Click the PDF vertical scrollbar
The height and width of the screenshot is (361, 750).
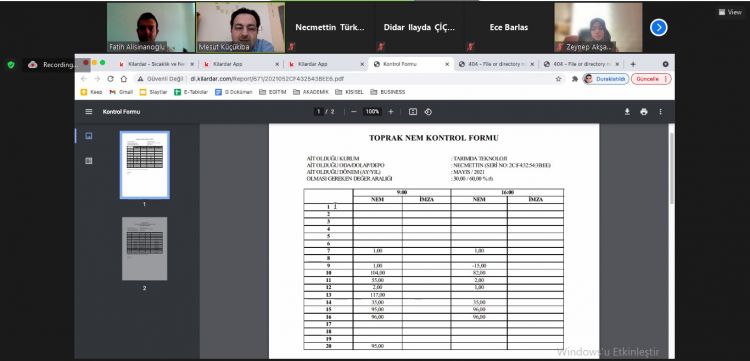[672, 167]
